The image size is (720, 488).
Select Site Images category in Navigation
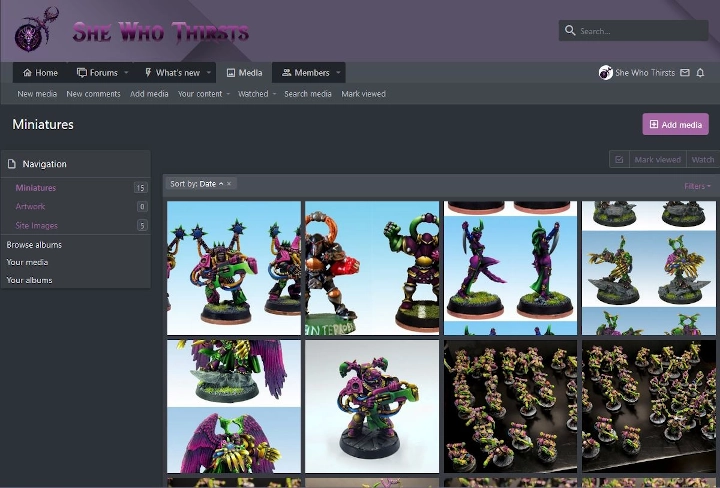(37, 225)
